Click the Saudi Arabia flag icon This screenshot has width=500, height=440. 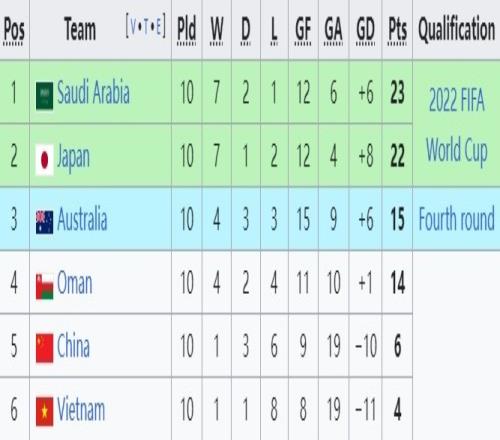pos(45,96)
